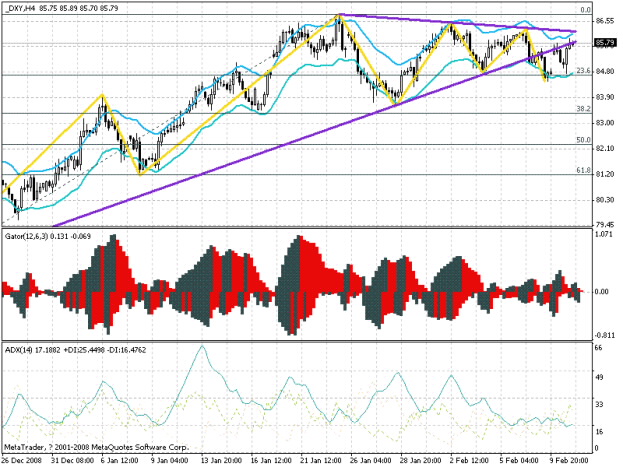Click the 28 Jan 20:00 time label
Screen dimensions: 623x467
(x=421, y=460)
